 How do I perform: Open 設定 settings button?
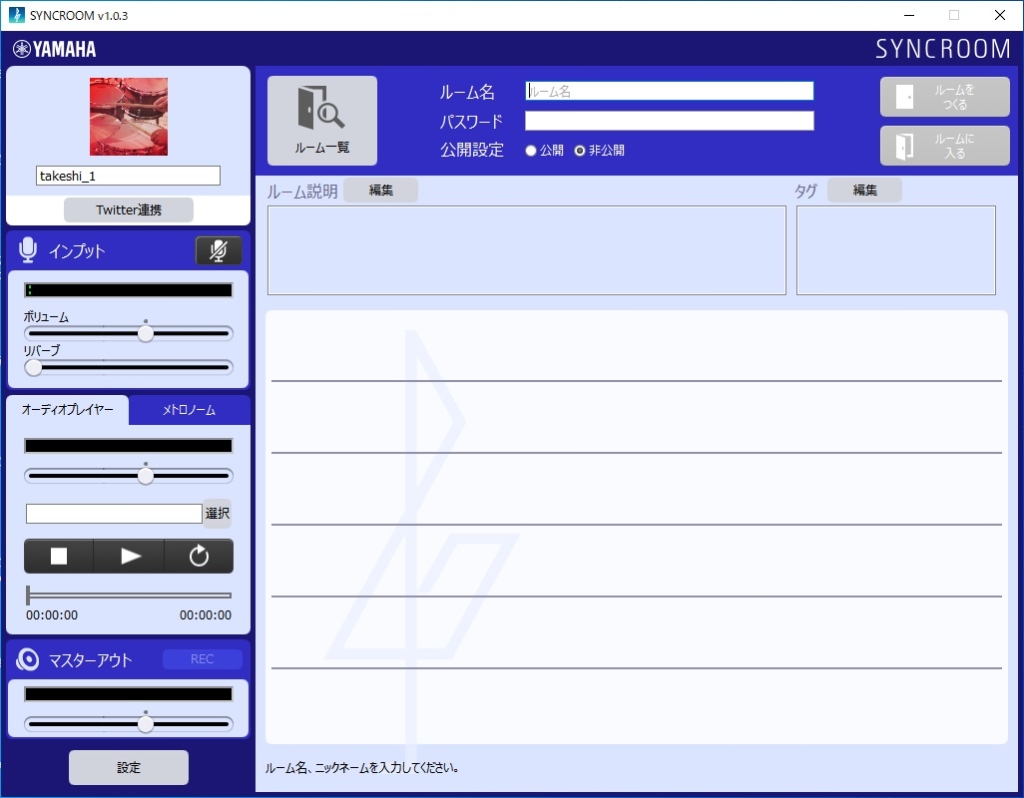click(129, 767)
